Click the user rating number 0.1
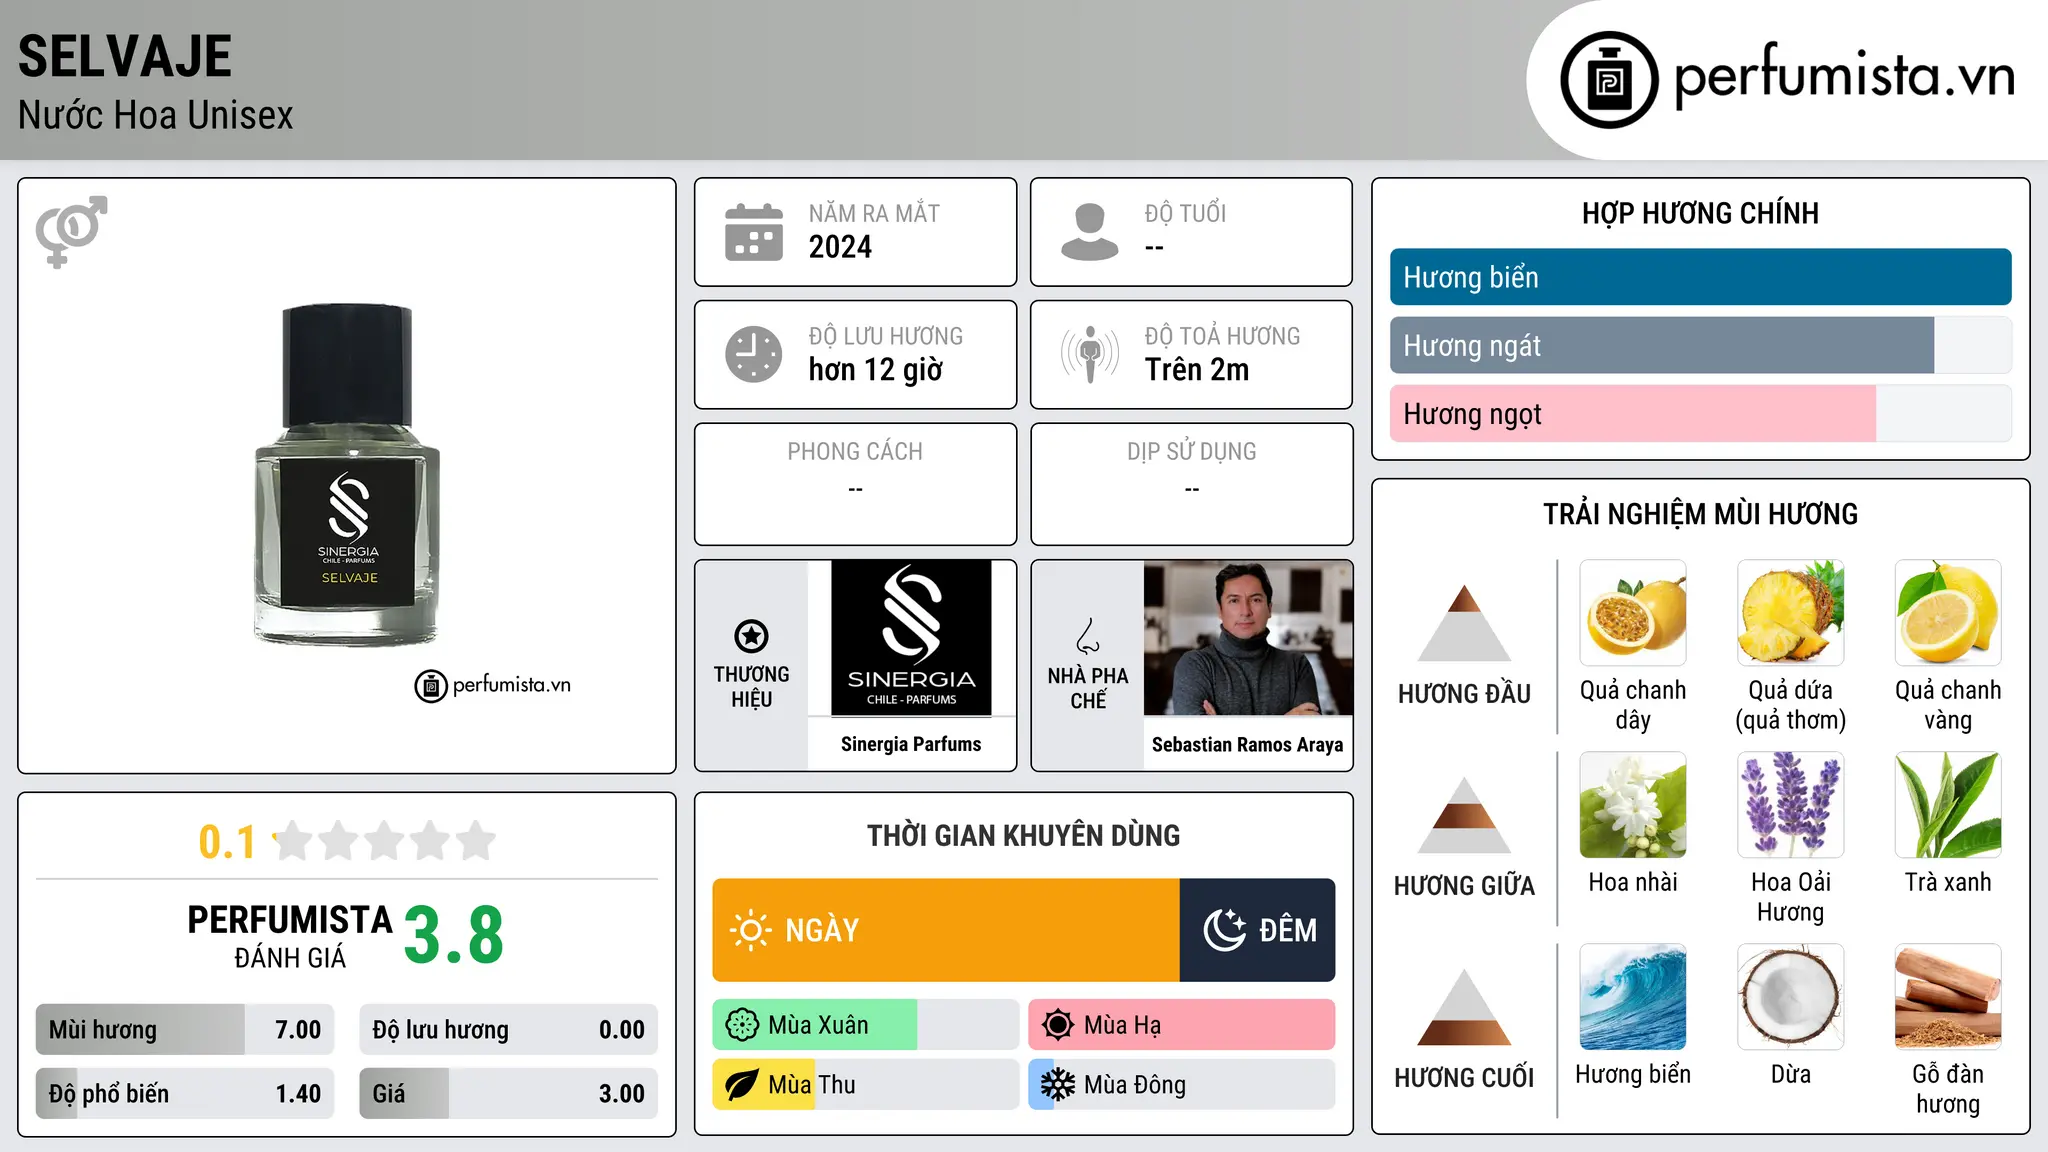2048x1152 pixels. [x=227, y=842]
